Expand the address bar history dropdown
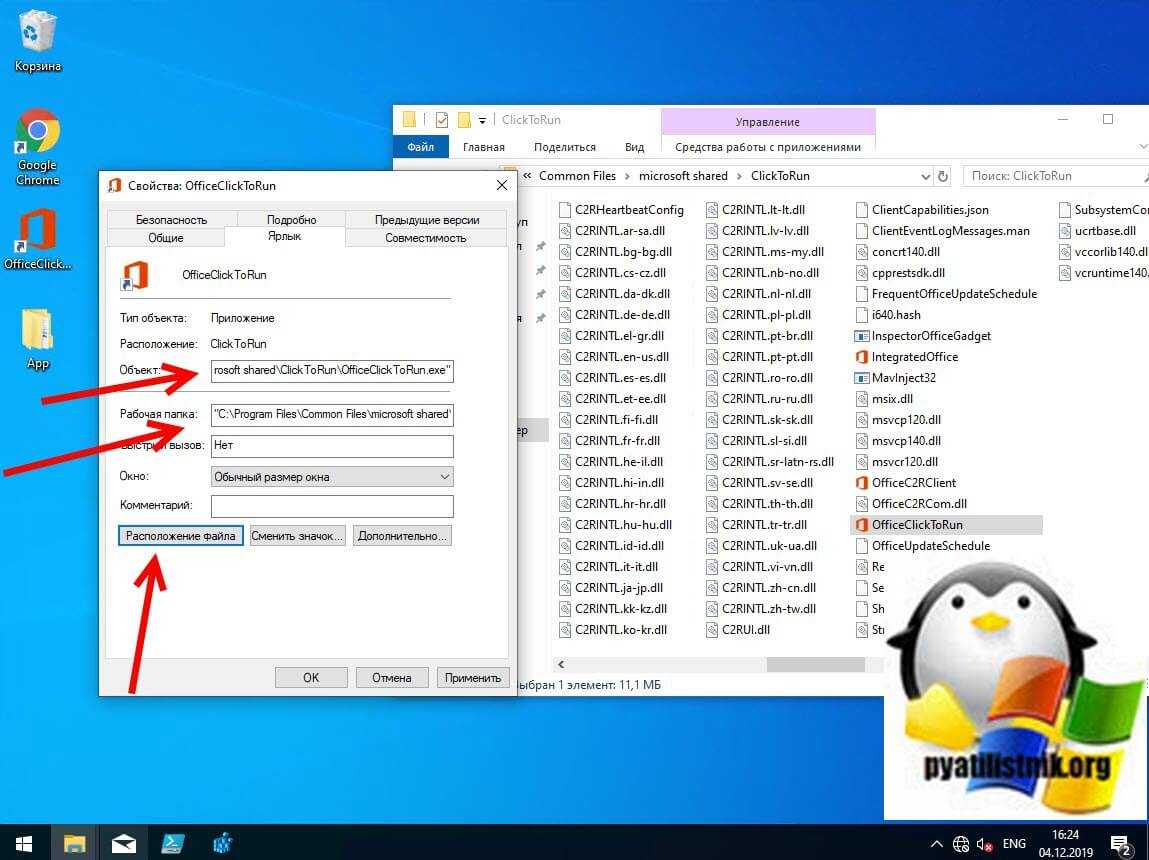Viewport: 1149px width, 860px height. point(925,176)
